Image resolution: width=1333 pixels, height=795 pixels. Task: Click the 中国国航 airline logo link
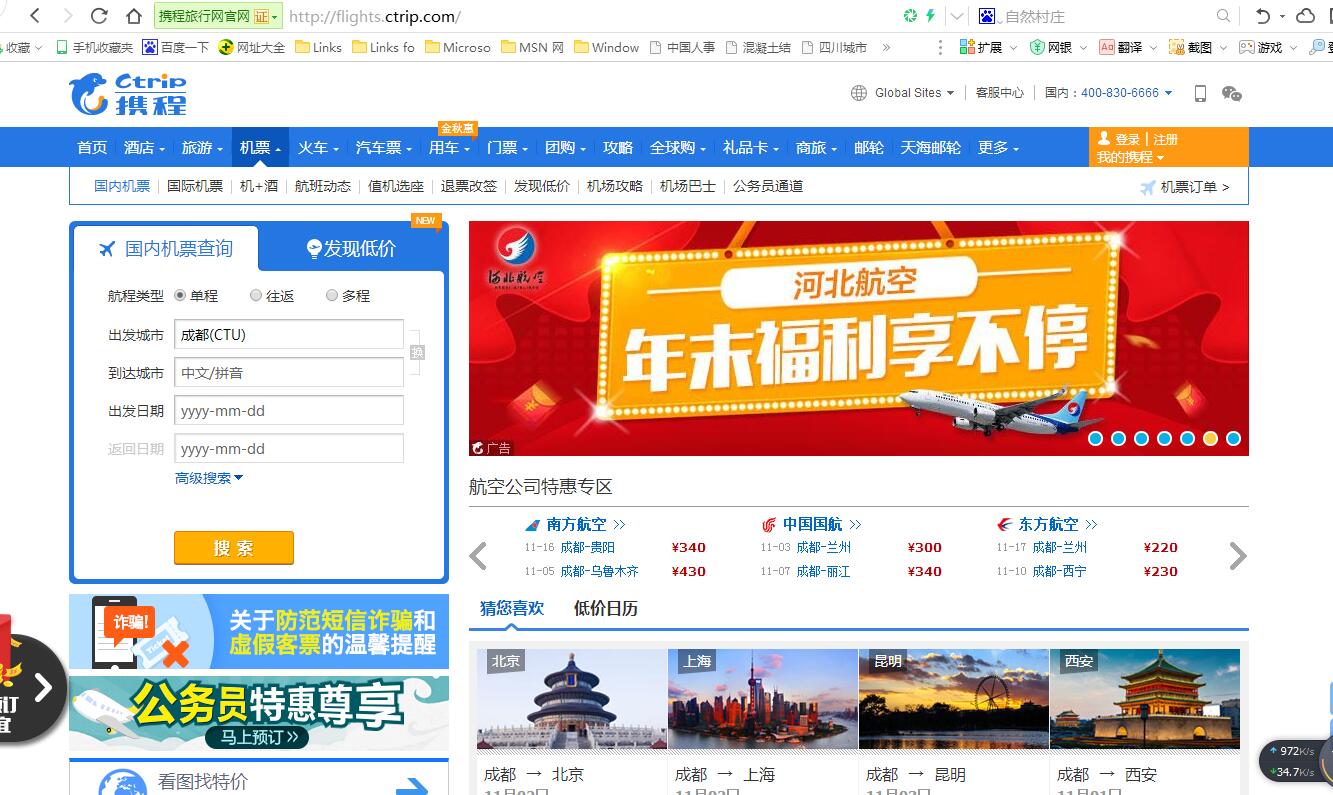811,524
